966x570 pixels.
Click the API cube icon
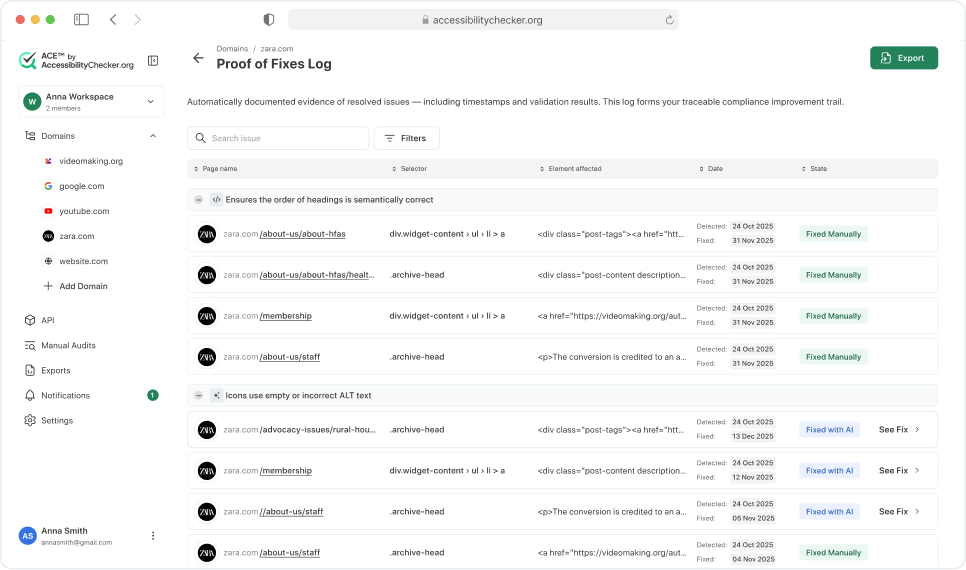coord(30,320)
